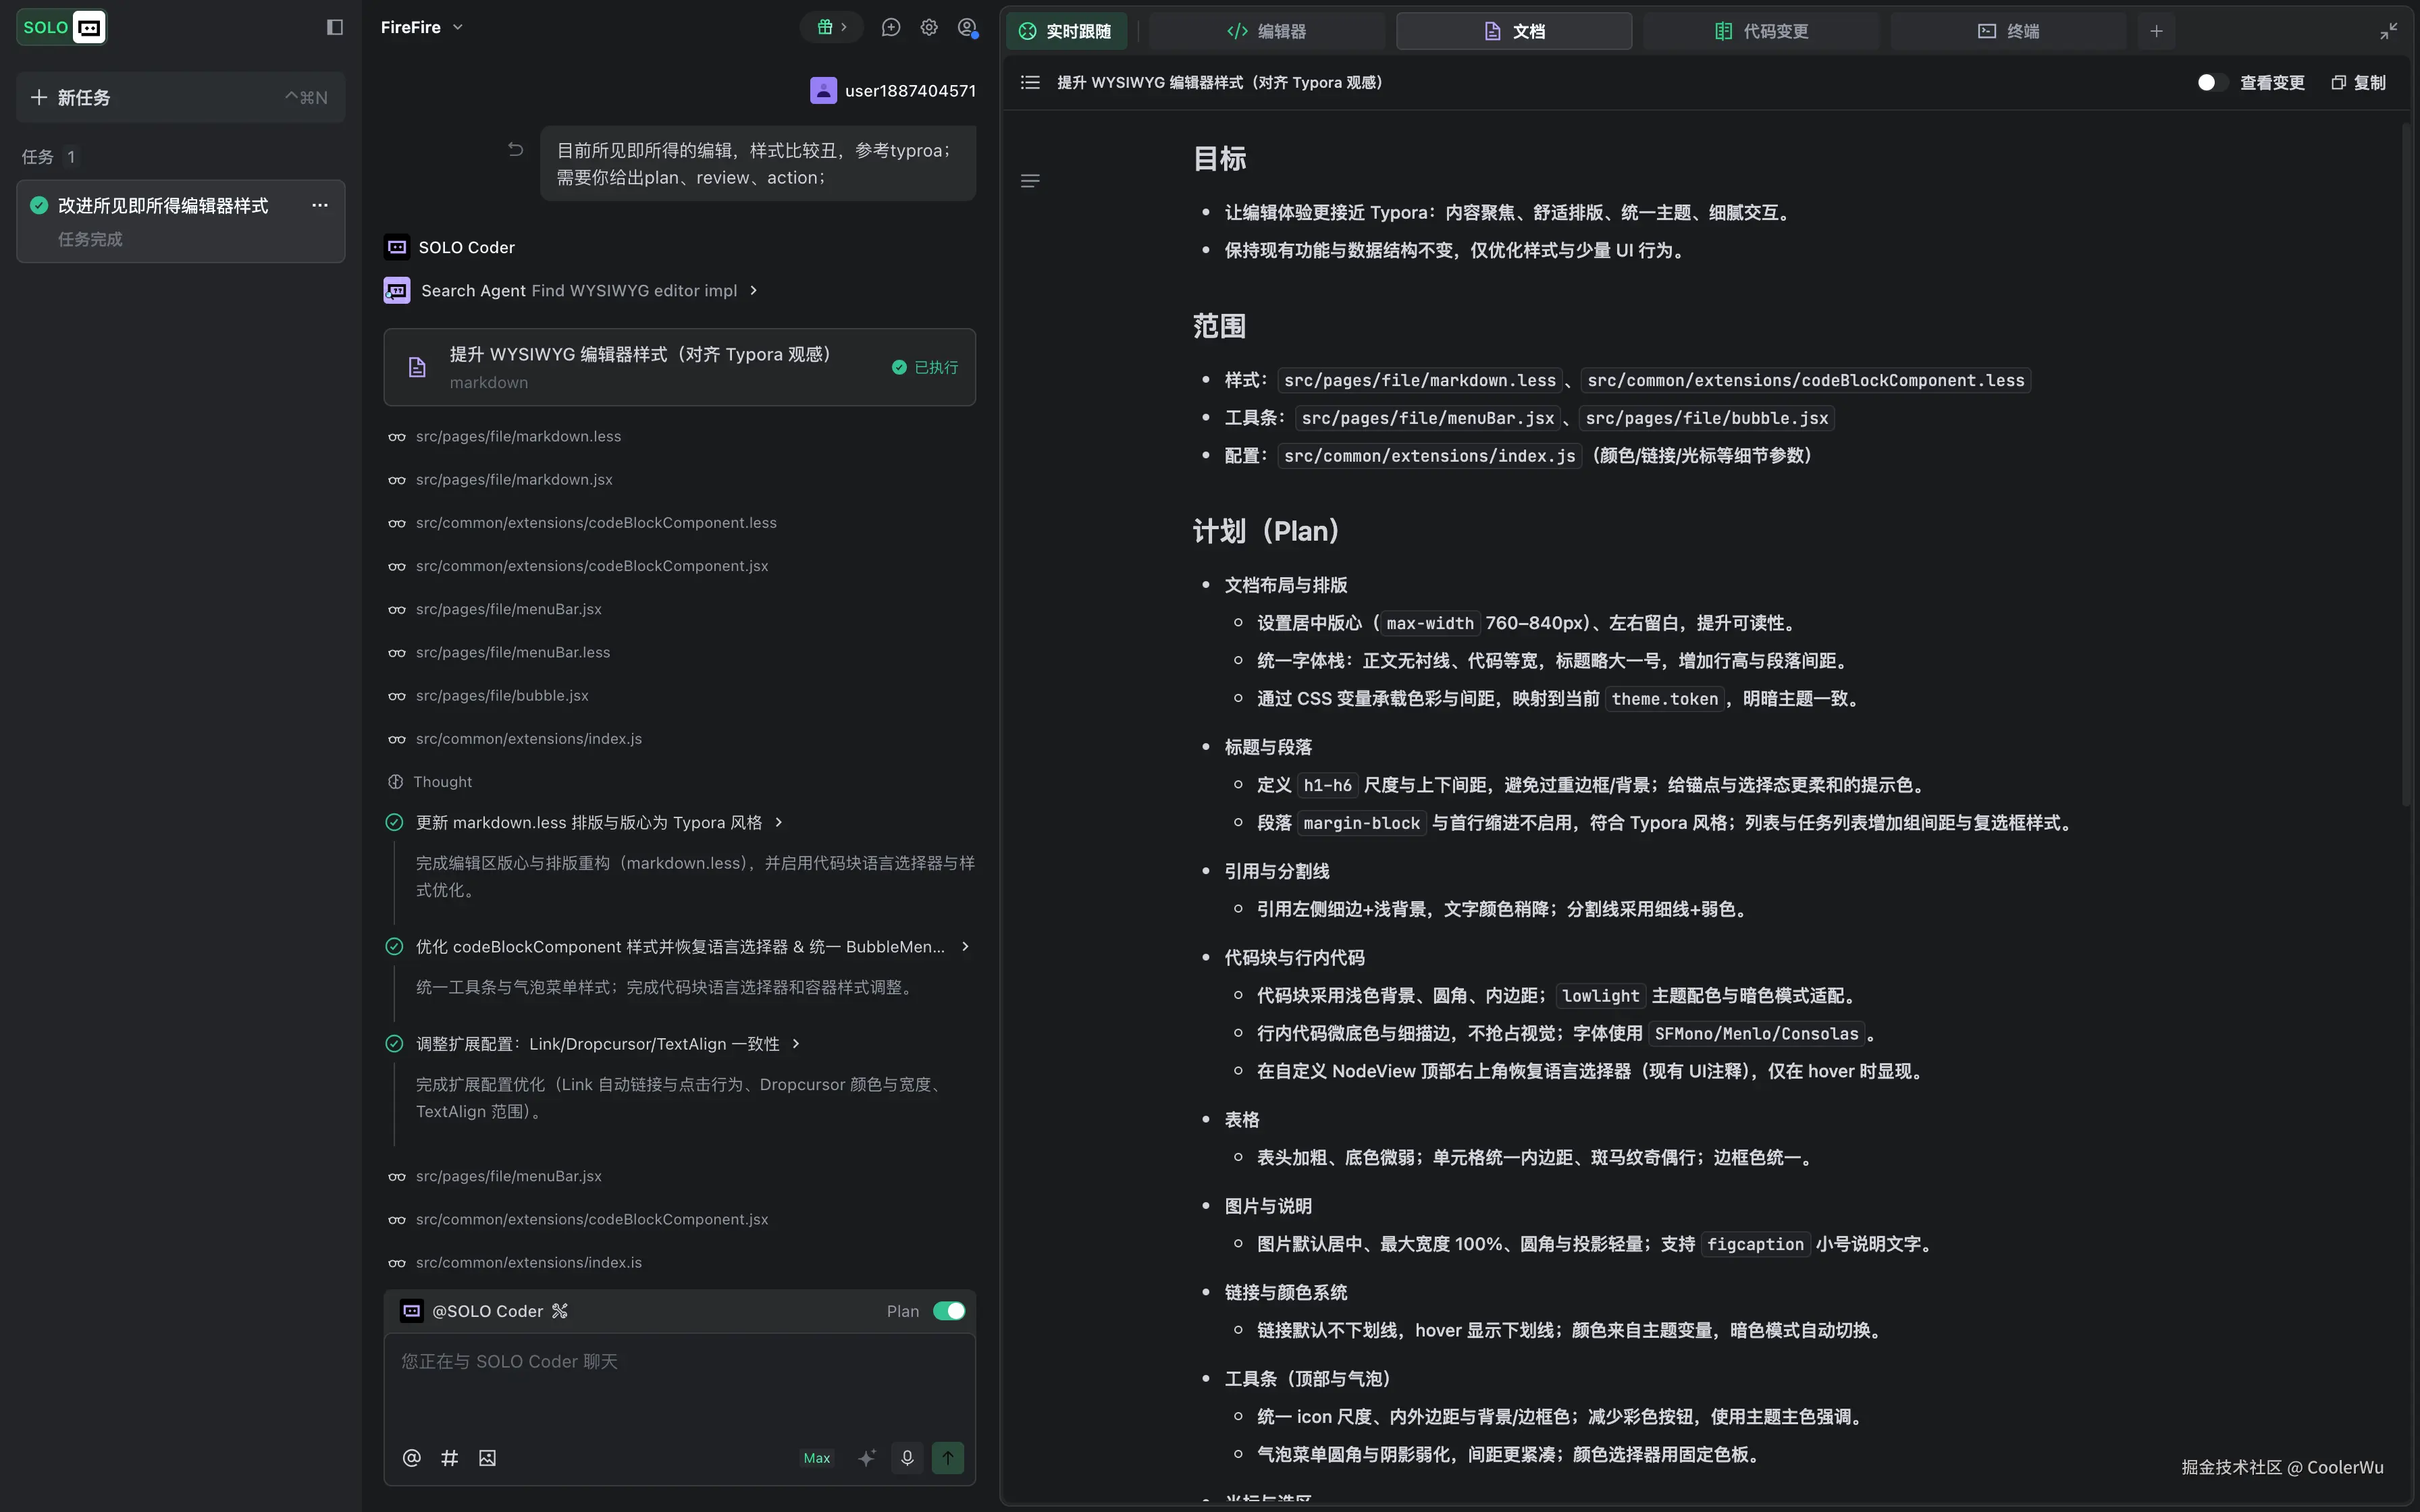The image size is (2420, 1512).
Task: Open new chat bubble icon
Action: pos(890,27)
